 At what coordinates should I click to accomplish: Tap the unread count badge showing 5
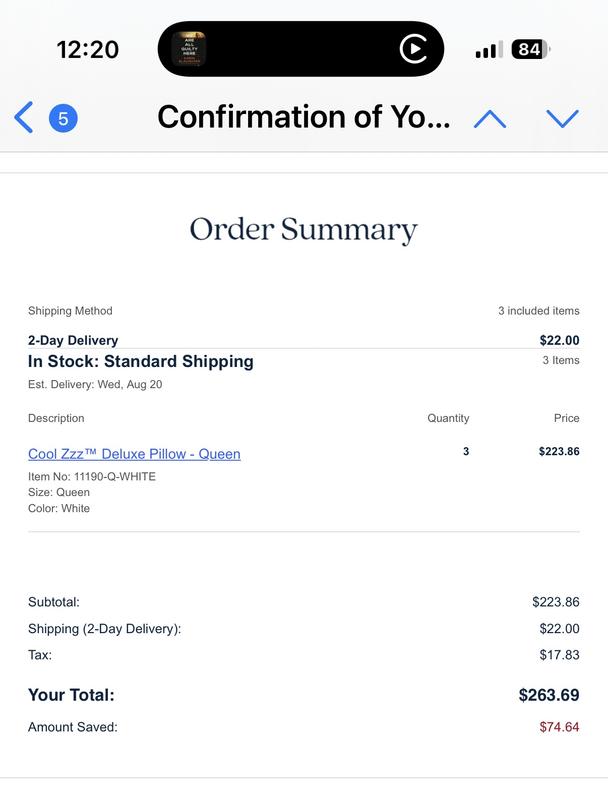tap(63, 119)
